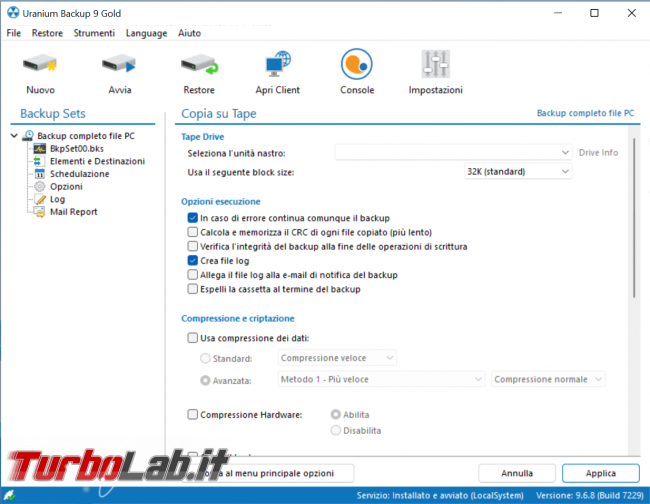Uncheck Crea file log checkbox
650x504 pixels.
tap(192, 260)
